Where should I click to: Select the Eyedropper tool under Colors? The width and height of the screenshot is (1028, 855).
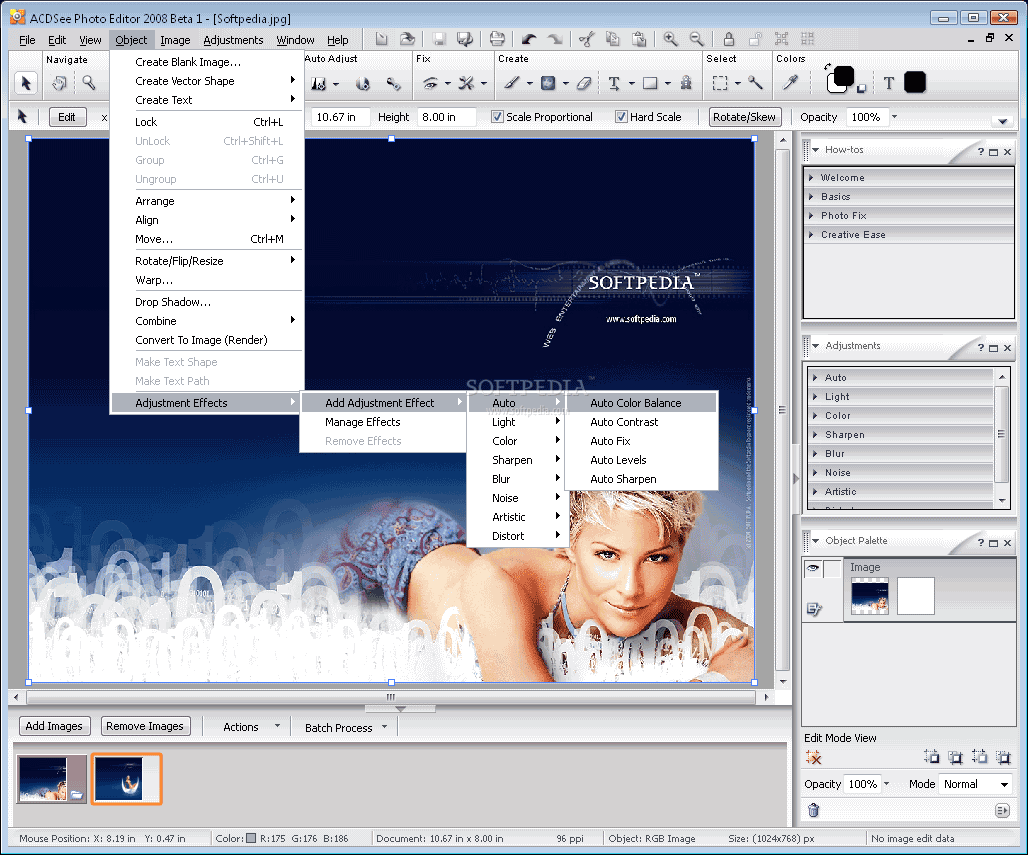[x=791, y=83]
